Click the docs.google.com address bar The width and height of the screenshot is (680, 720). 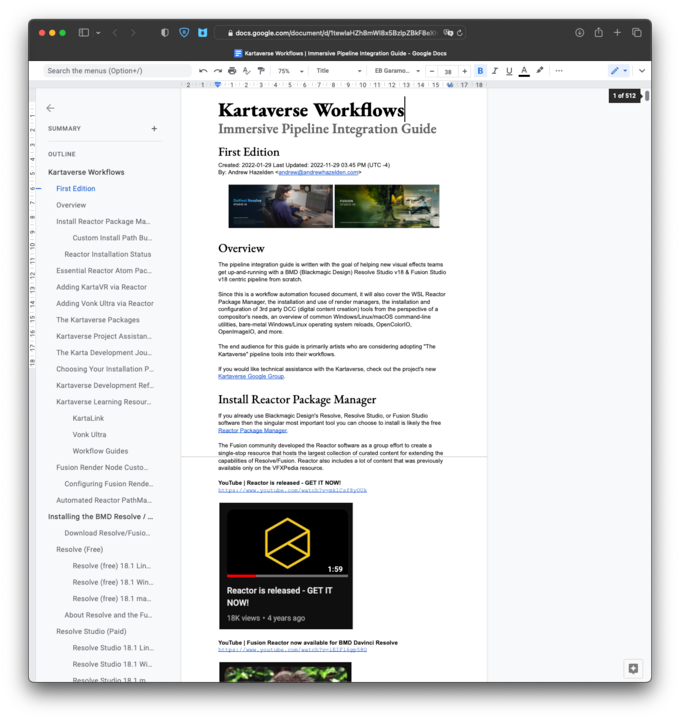pos(335,33)
